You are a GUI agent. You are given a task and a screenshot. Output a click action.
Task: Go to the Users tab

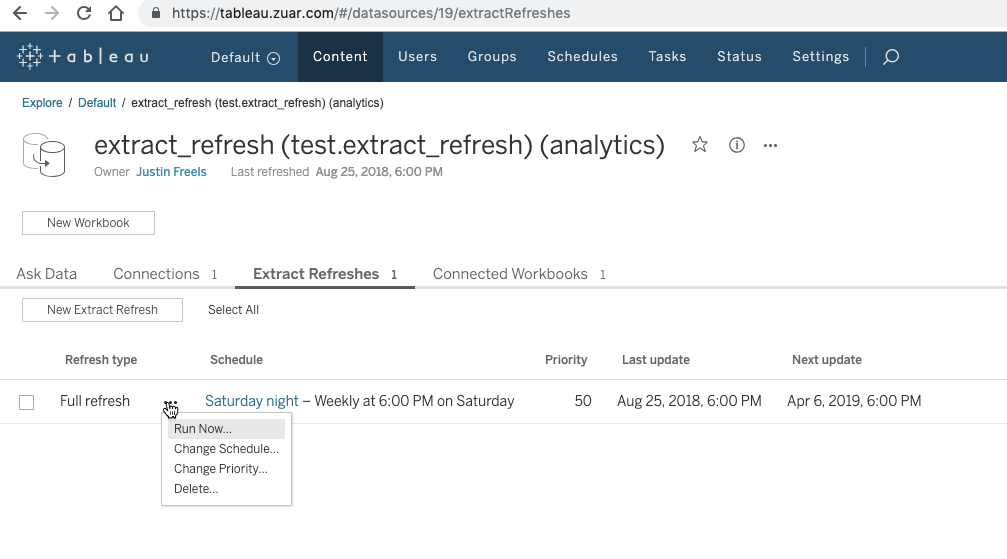click(x=417, y=57)
